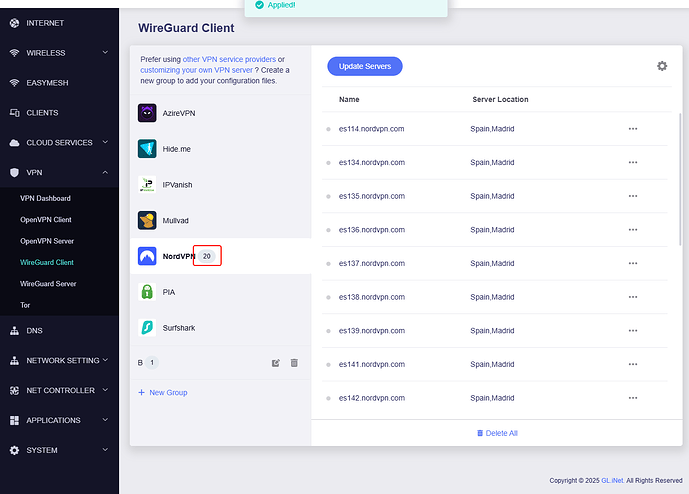
Task: Click edit icon for group B
Action: coord(276,363)
